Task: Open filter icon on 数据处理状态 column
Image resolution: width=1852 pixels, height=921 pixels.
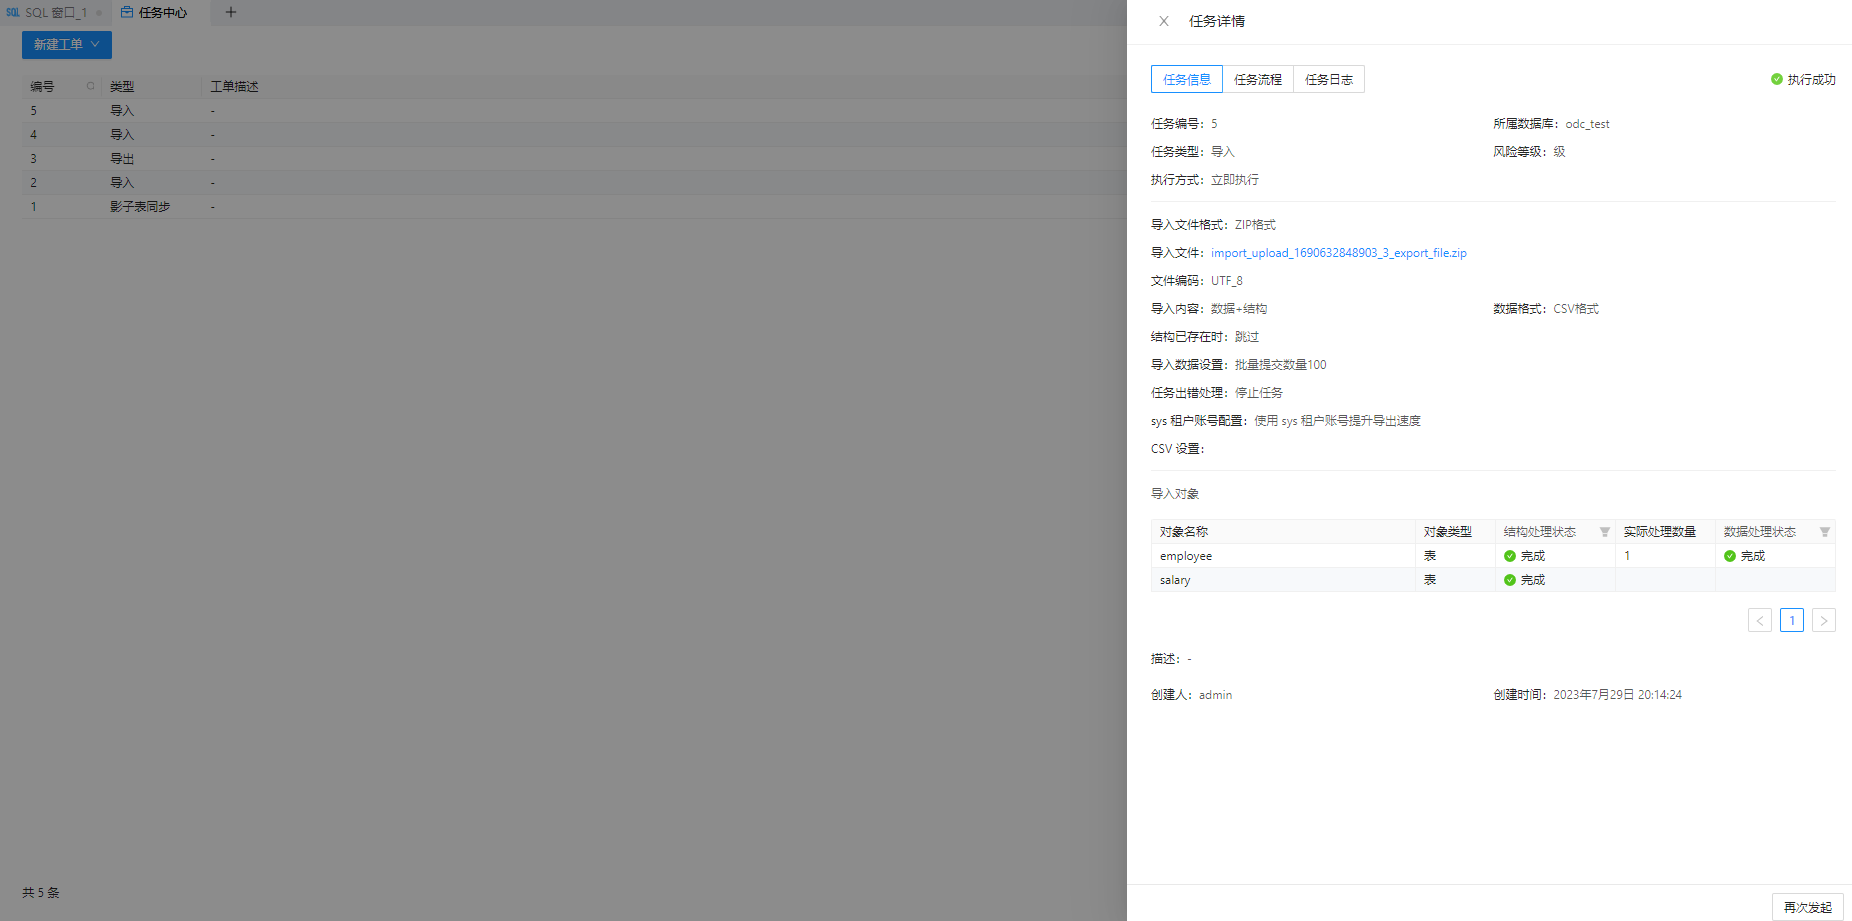Action: coord(1825,532)
